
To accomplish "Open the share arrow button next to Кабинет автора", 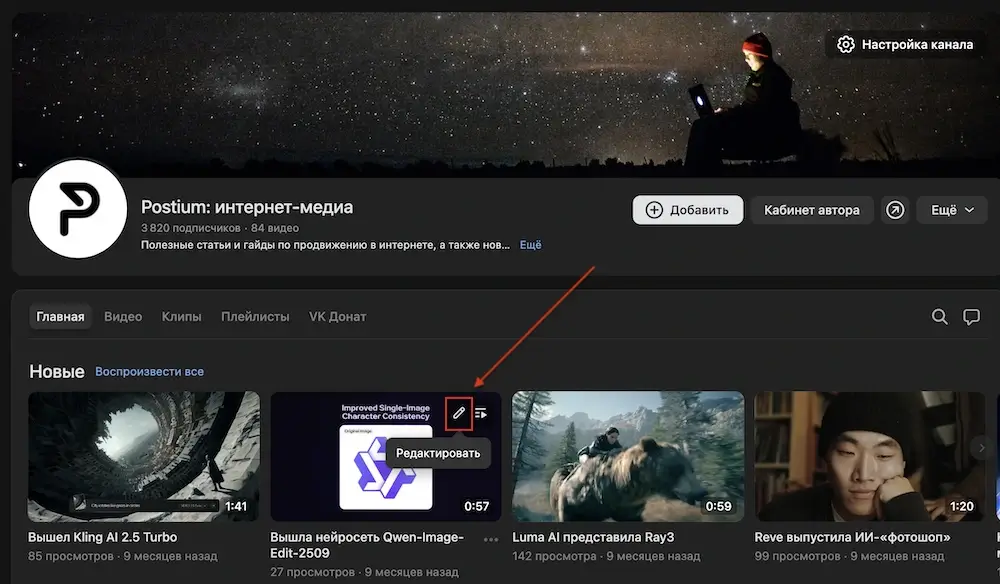I will (895, 210).
